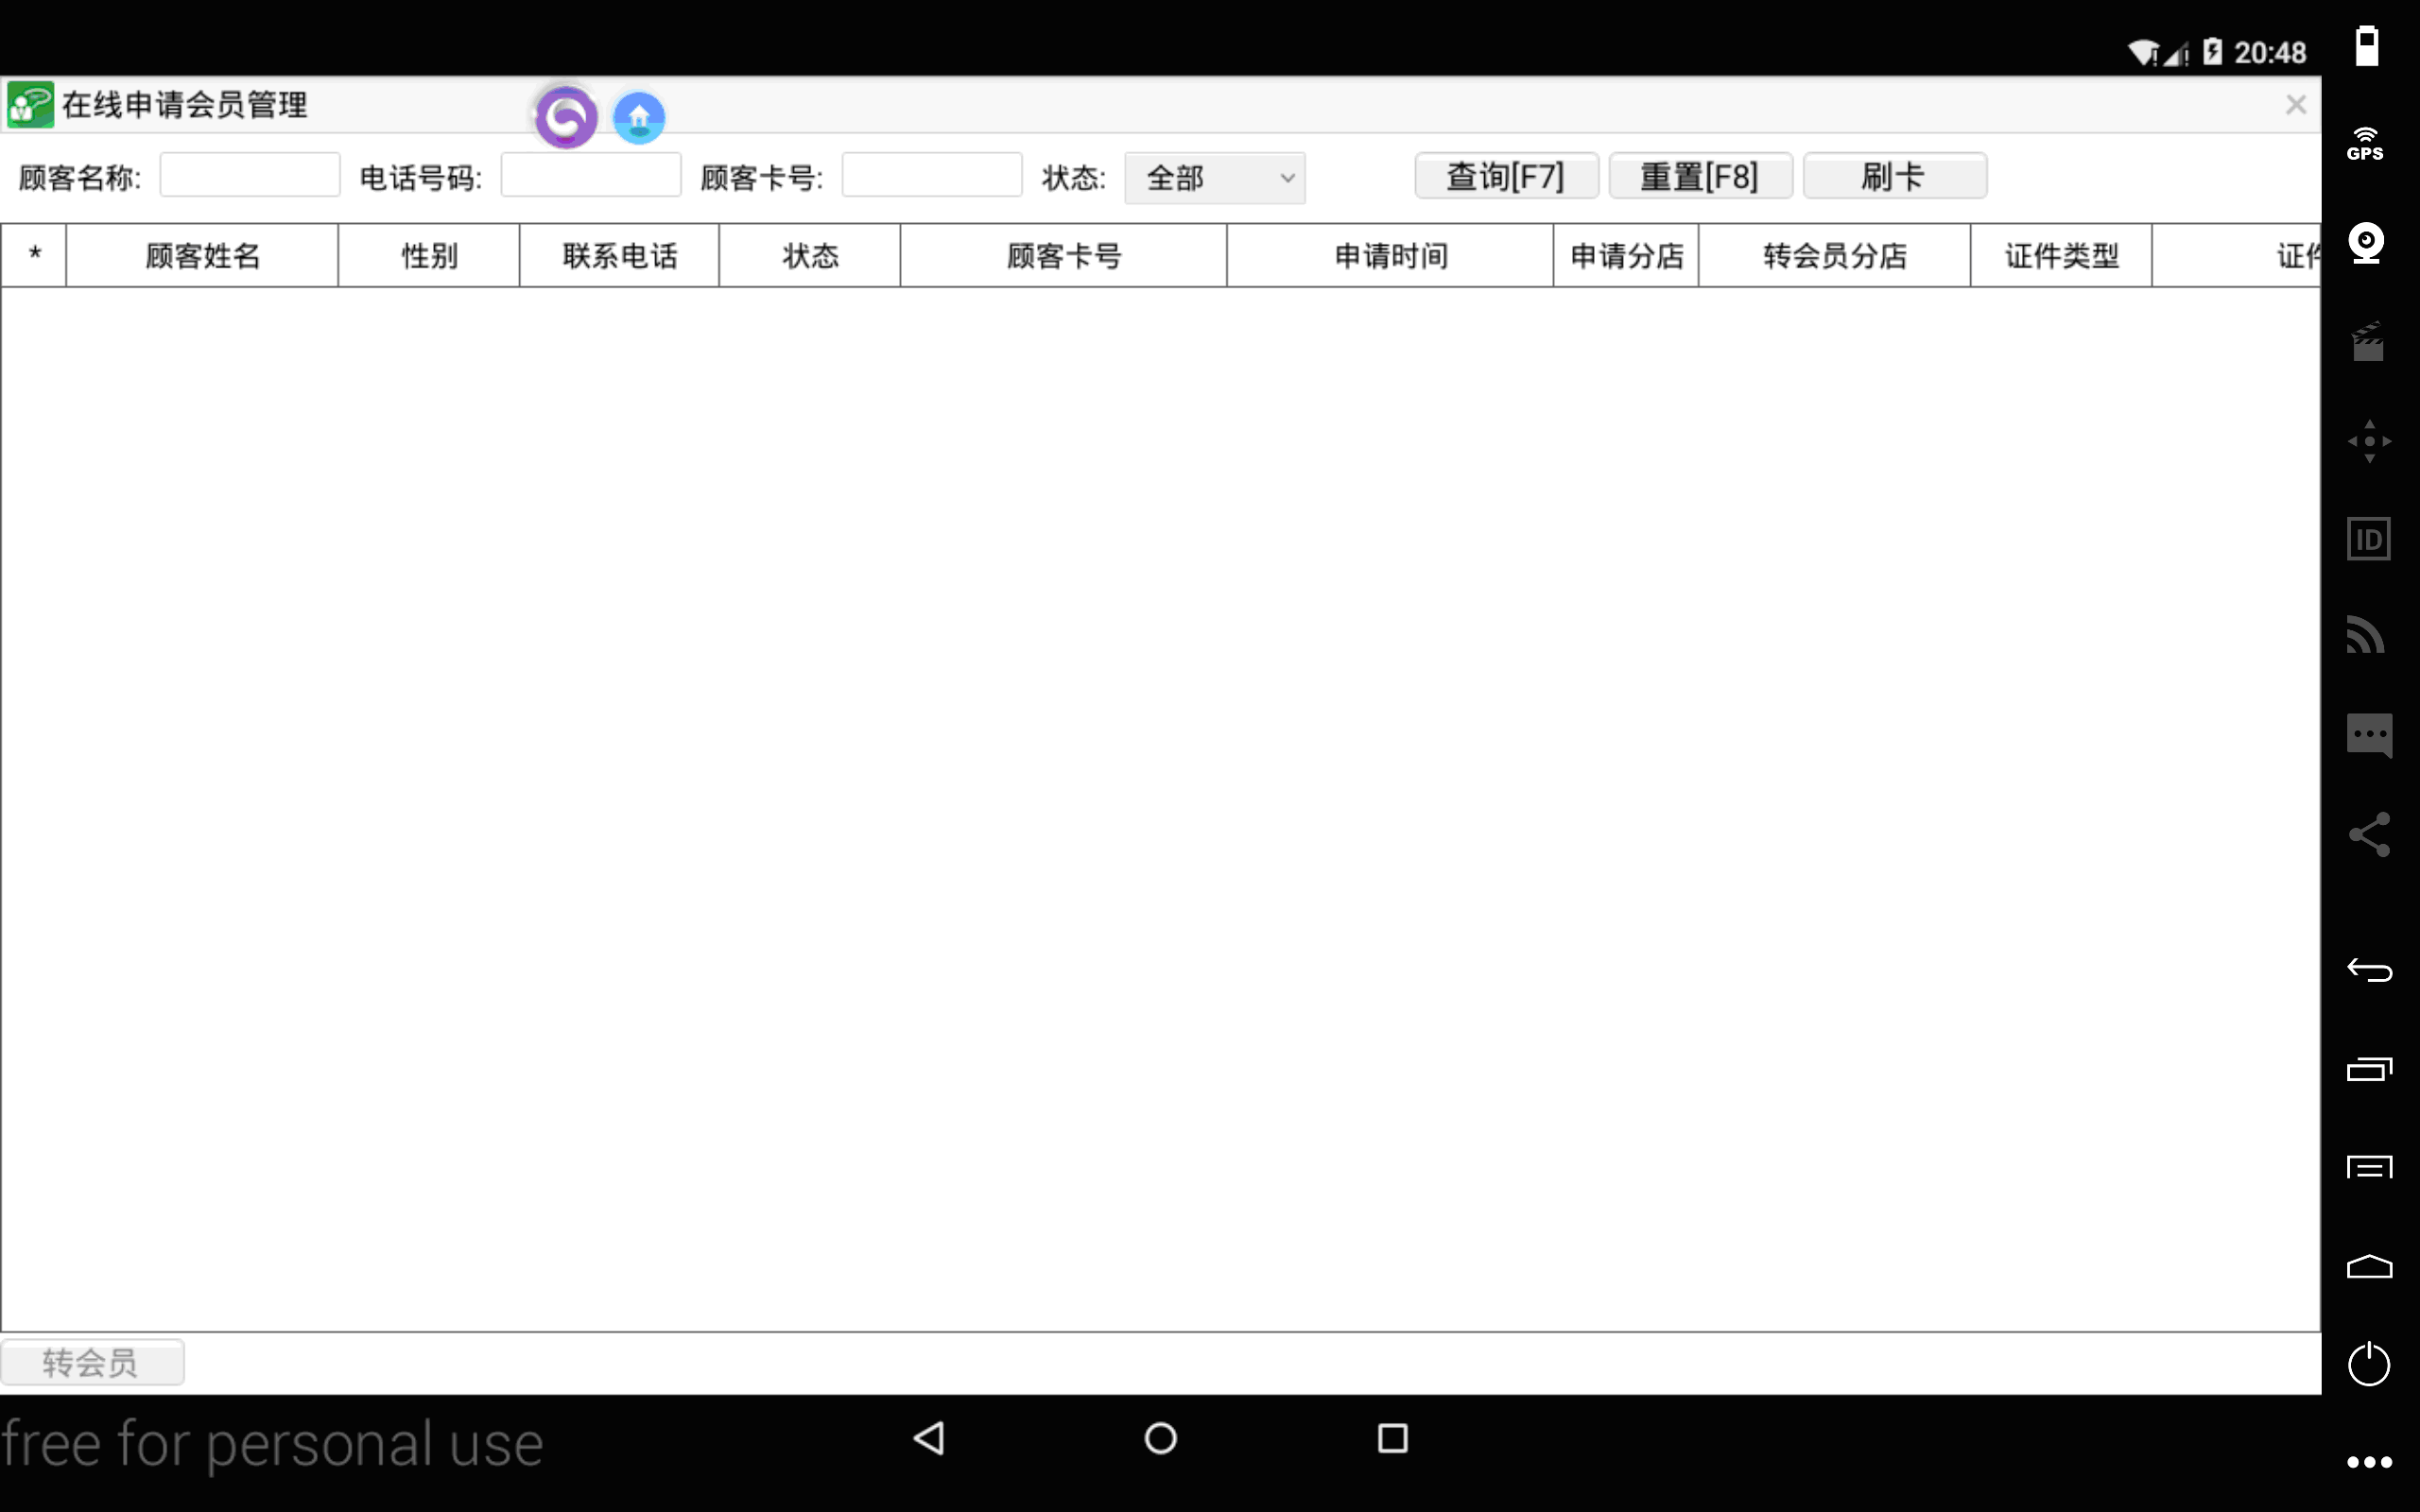Open the webcam tool in the sidebar
This screenshot has height=1512, width=2420.
(x=2366, y=243)
